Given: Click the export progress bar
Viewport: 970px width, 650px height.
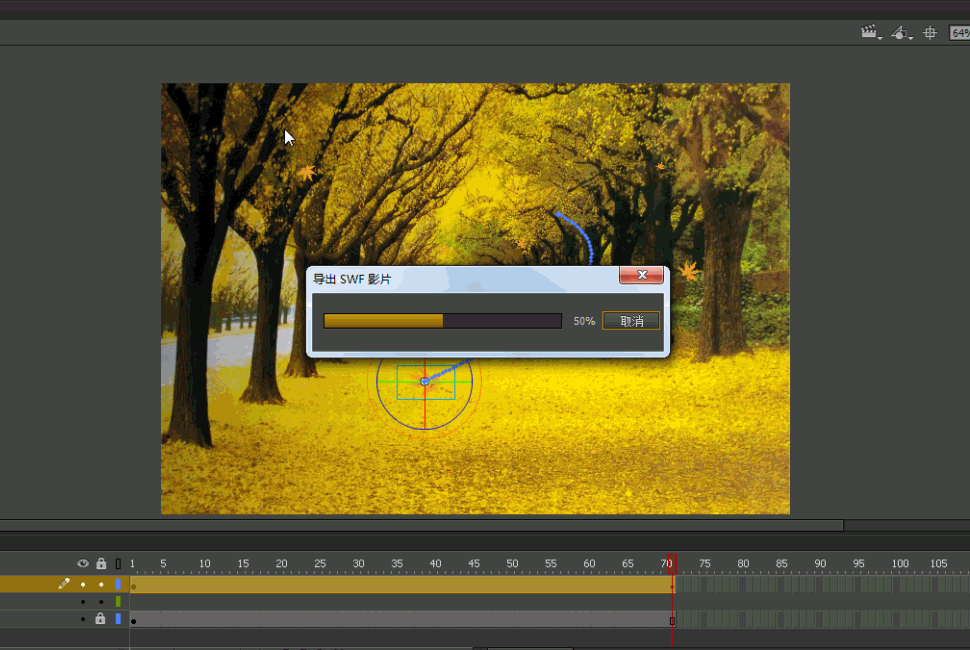Looking at the screenshot, I should (x=442, y=320).
